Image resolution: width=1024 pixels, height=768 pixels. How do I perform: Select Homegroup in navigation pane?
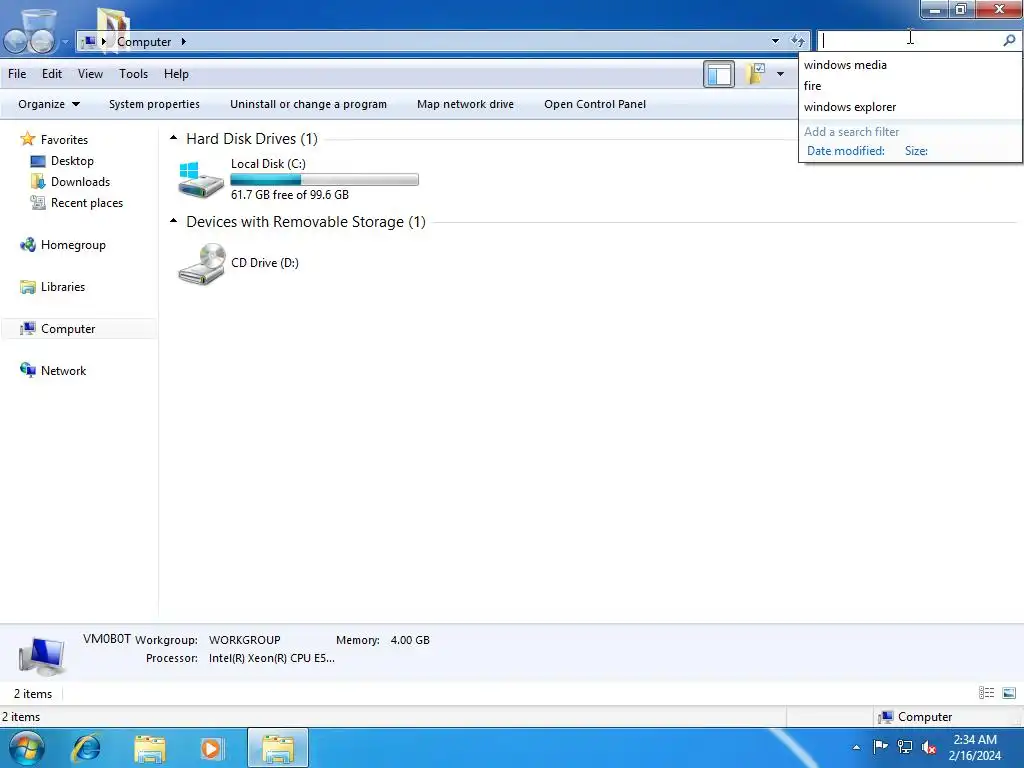pos(73,245)
